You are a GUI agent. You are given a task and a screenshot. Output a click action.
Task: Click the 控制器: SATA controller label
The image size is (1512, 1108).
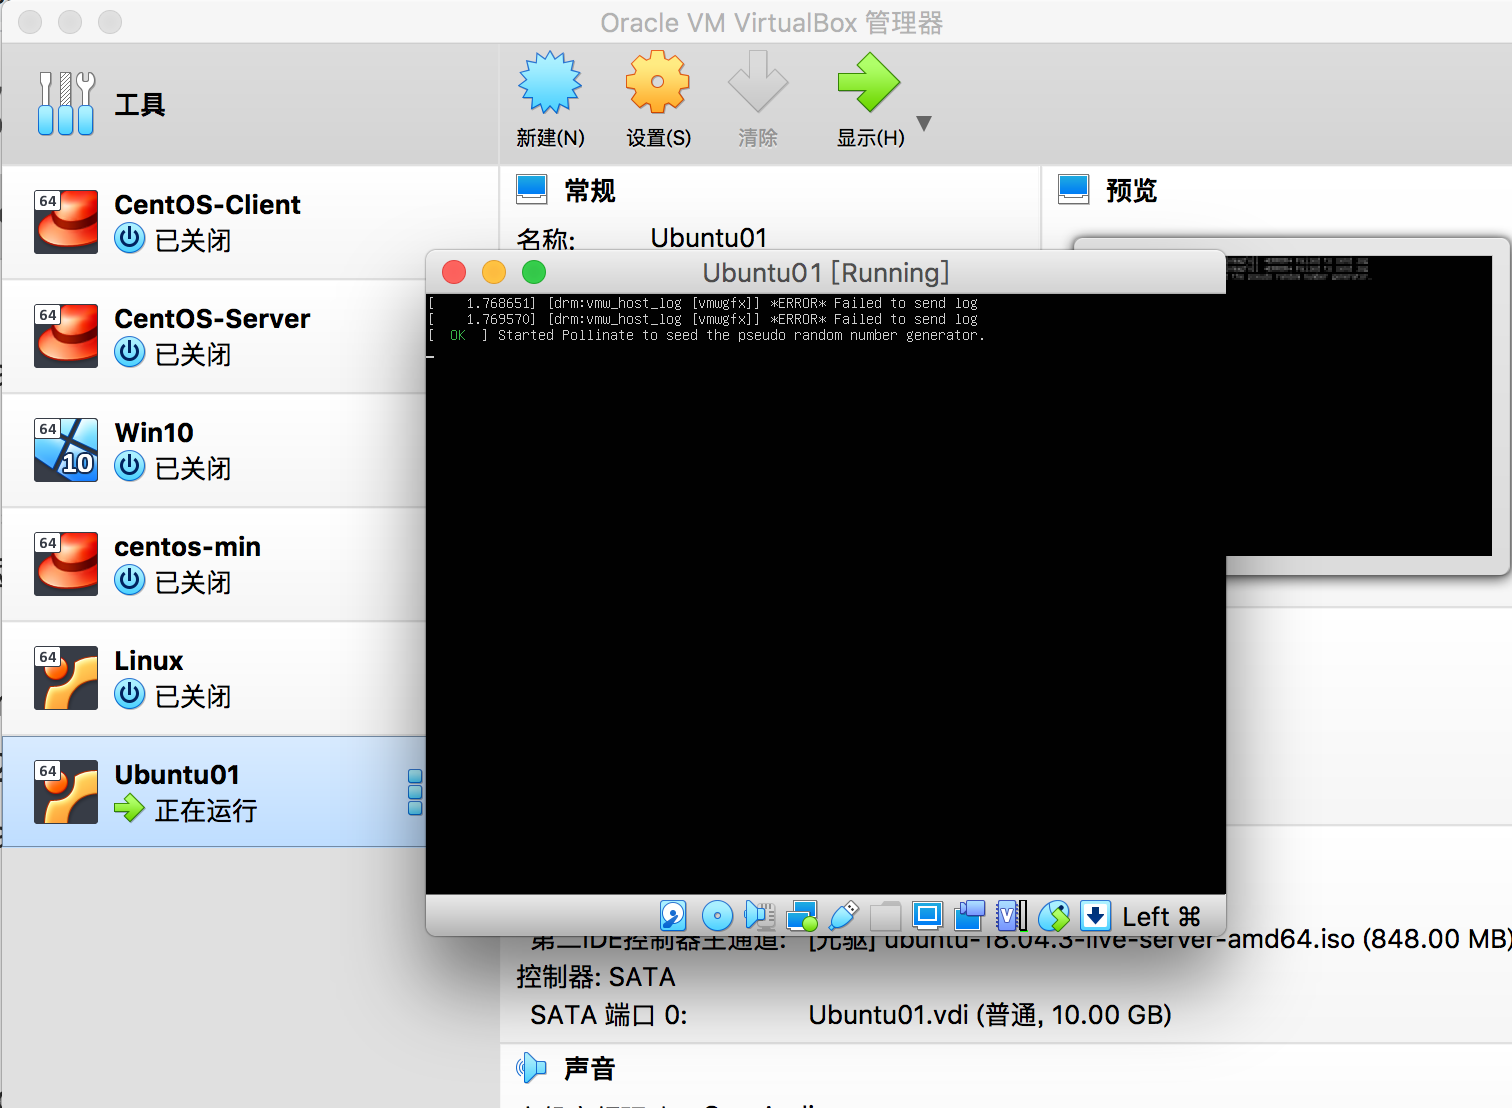(596, 977)
